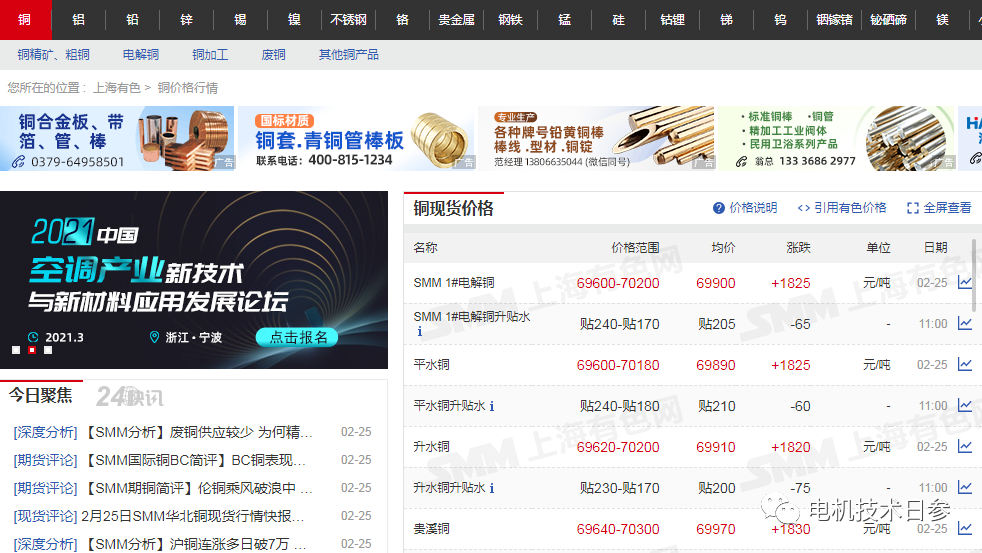Switch to the 24快讯 tab
Viewport: 982px width, 553px height.
tap(129, 397)
